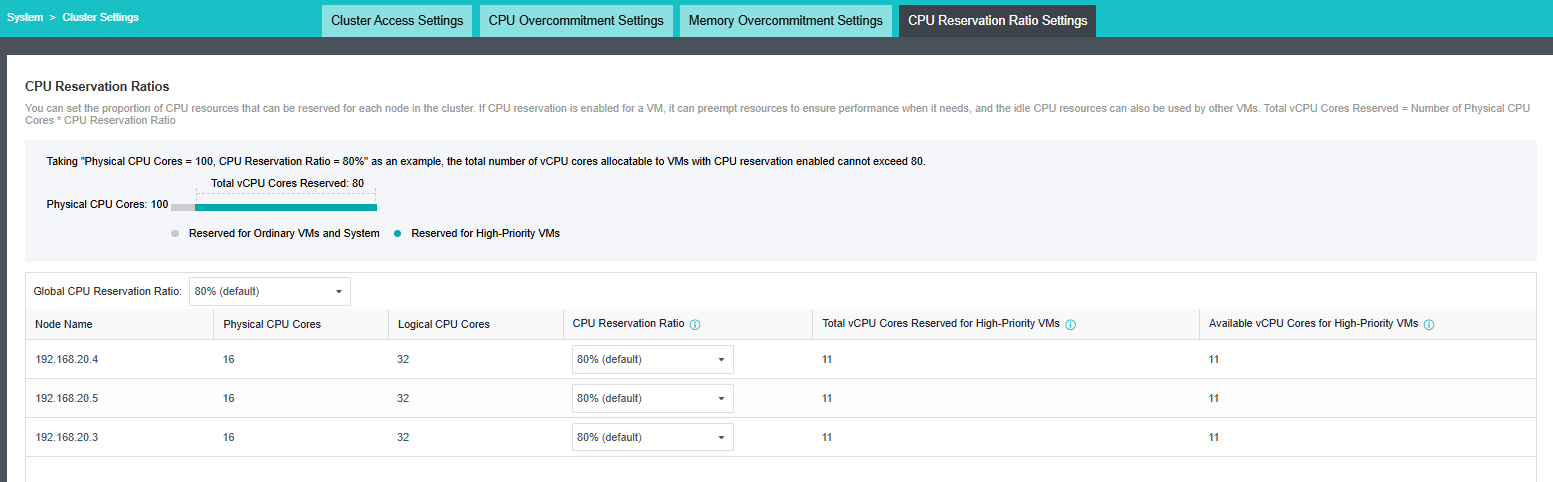1553x482 pixels.
Task: Click the Physical CPU Cores column header
Action: (272, 324)
